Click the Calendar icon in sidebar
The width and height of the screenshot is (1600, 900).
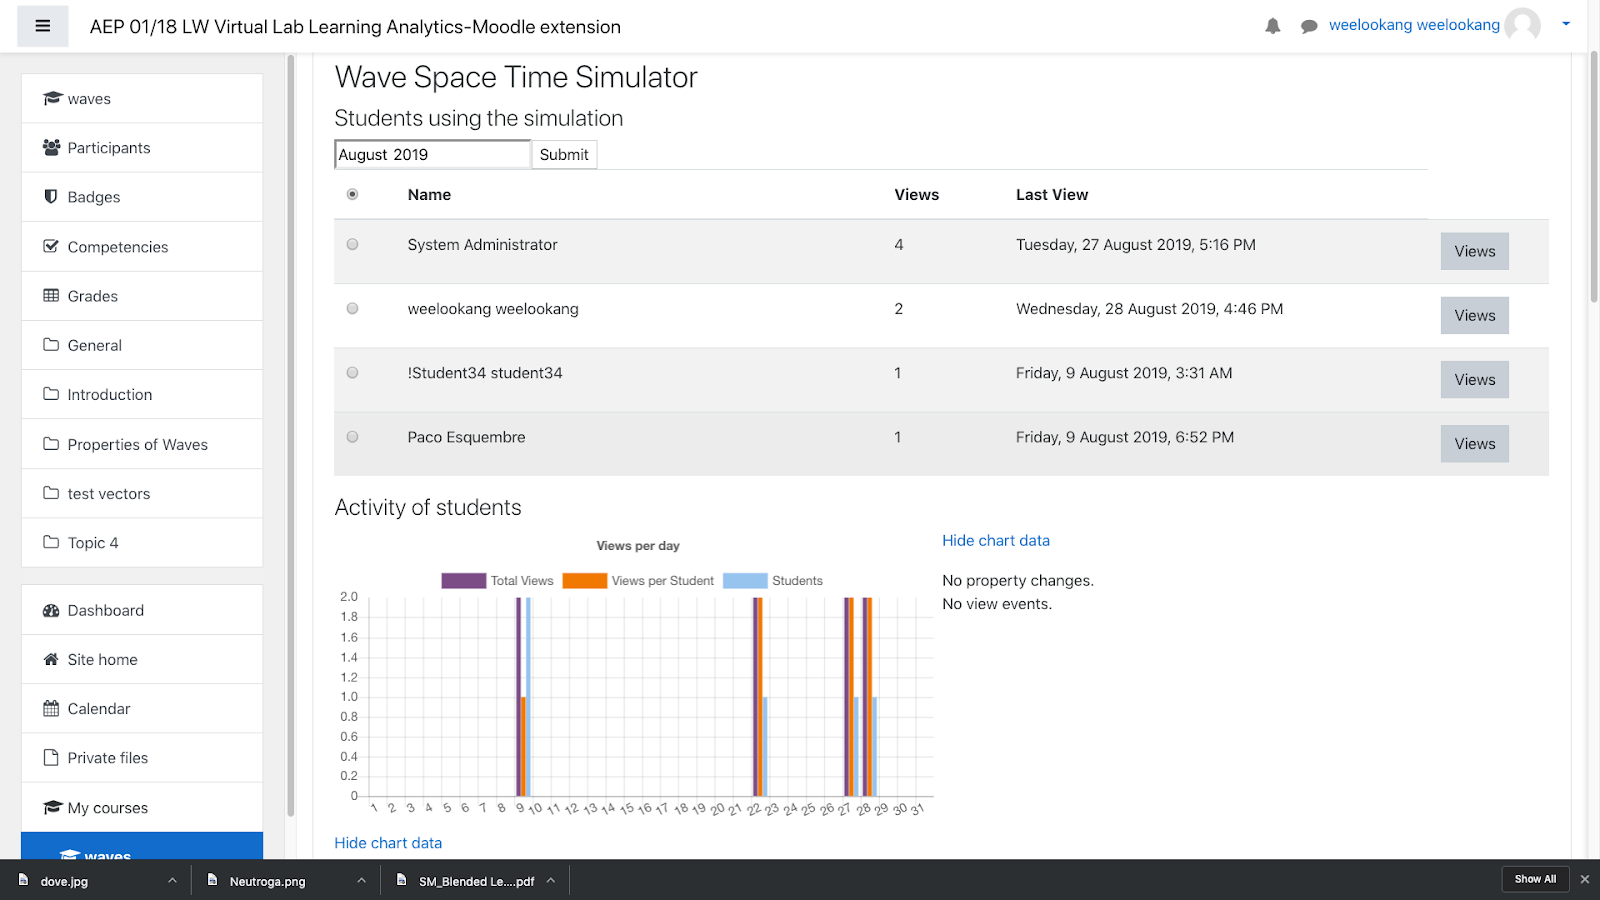click(51, 709)
